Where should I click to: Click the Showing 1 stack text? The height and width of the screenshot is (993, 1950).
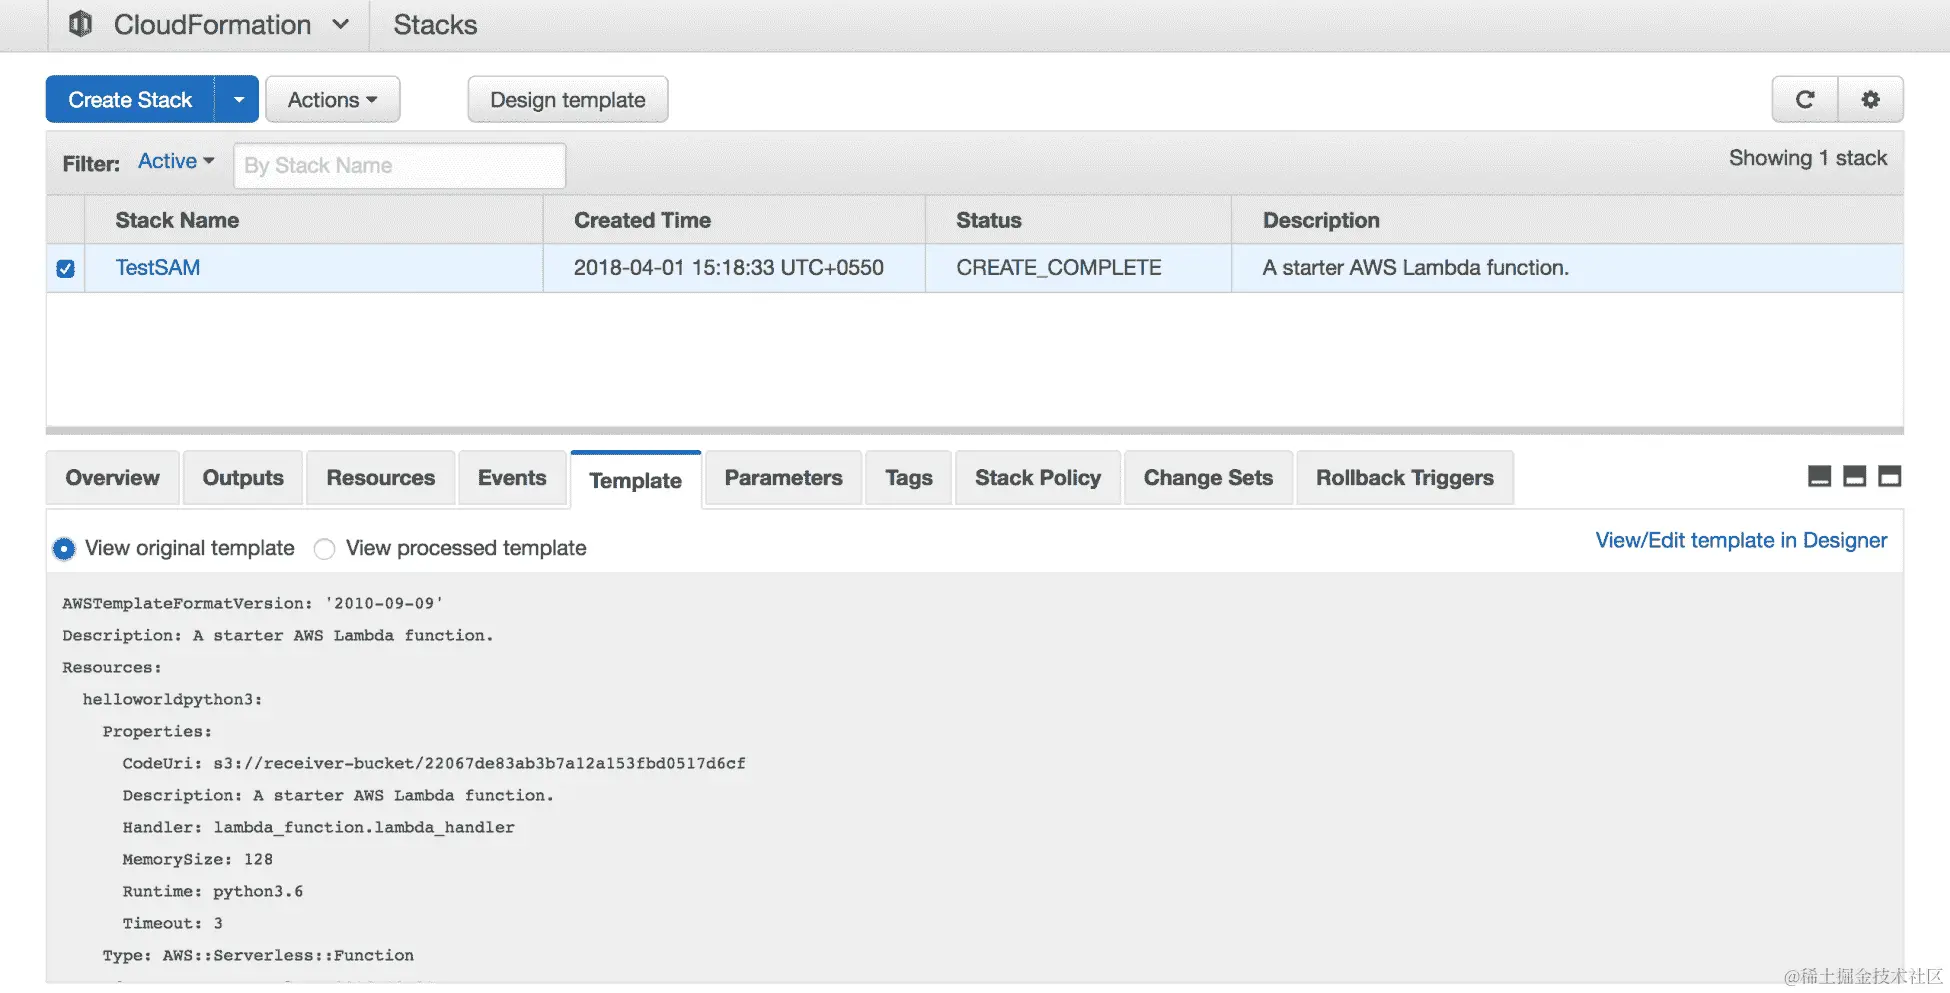1808,158
